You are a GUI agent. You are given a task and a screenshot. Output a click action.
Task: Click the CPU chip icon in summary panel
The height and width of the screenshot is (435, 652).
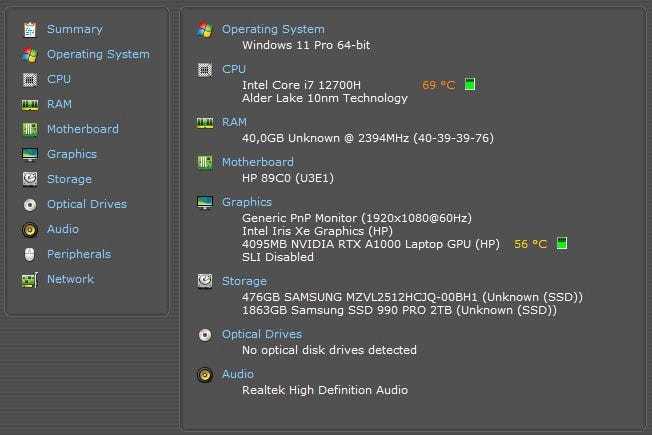tap(205, 69)
